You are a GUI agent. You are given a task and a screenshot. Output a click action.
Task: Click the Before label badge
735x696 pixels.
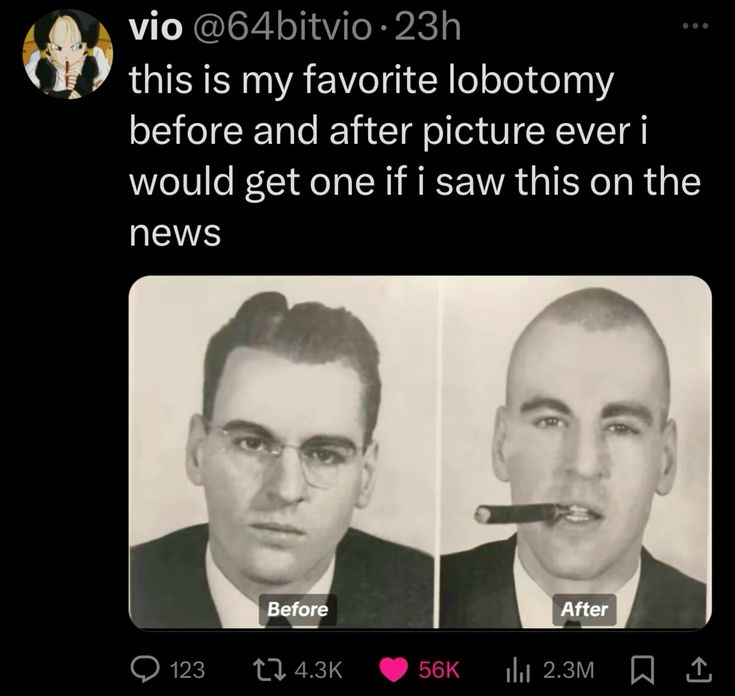tap(298, 609)
